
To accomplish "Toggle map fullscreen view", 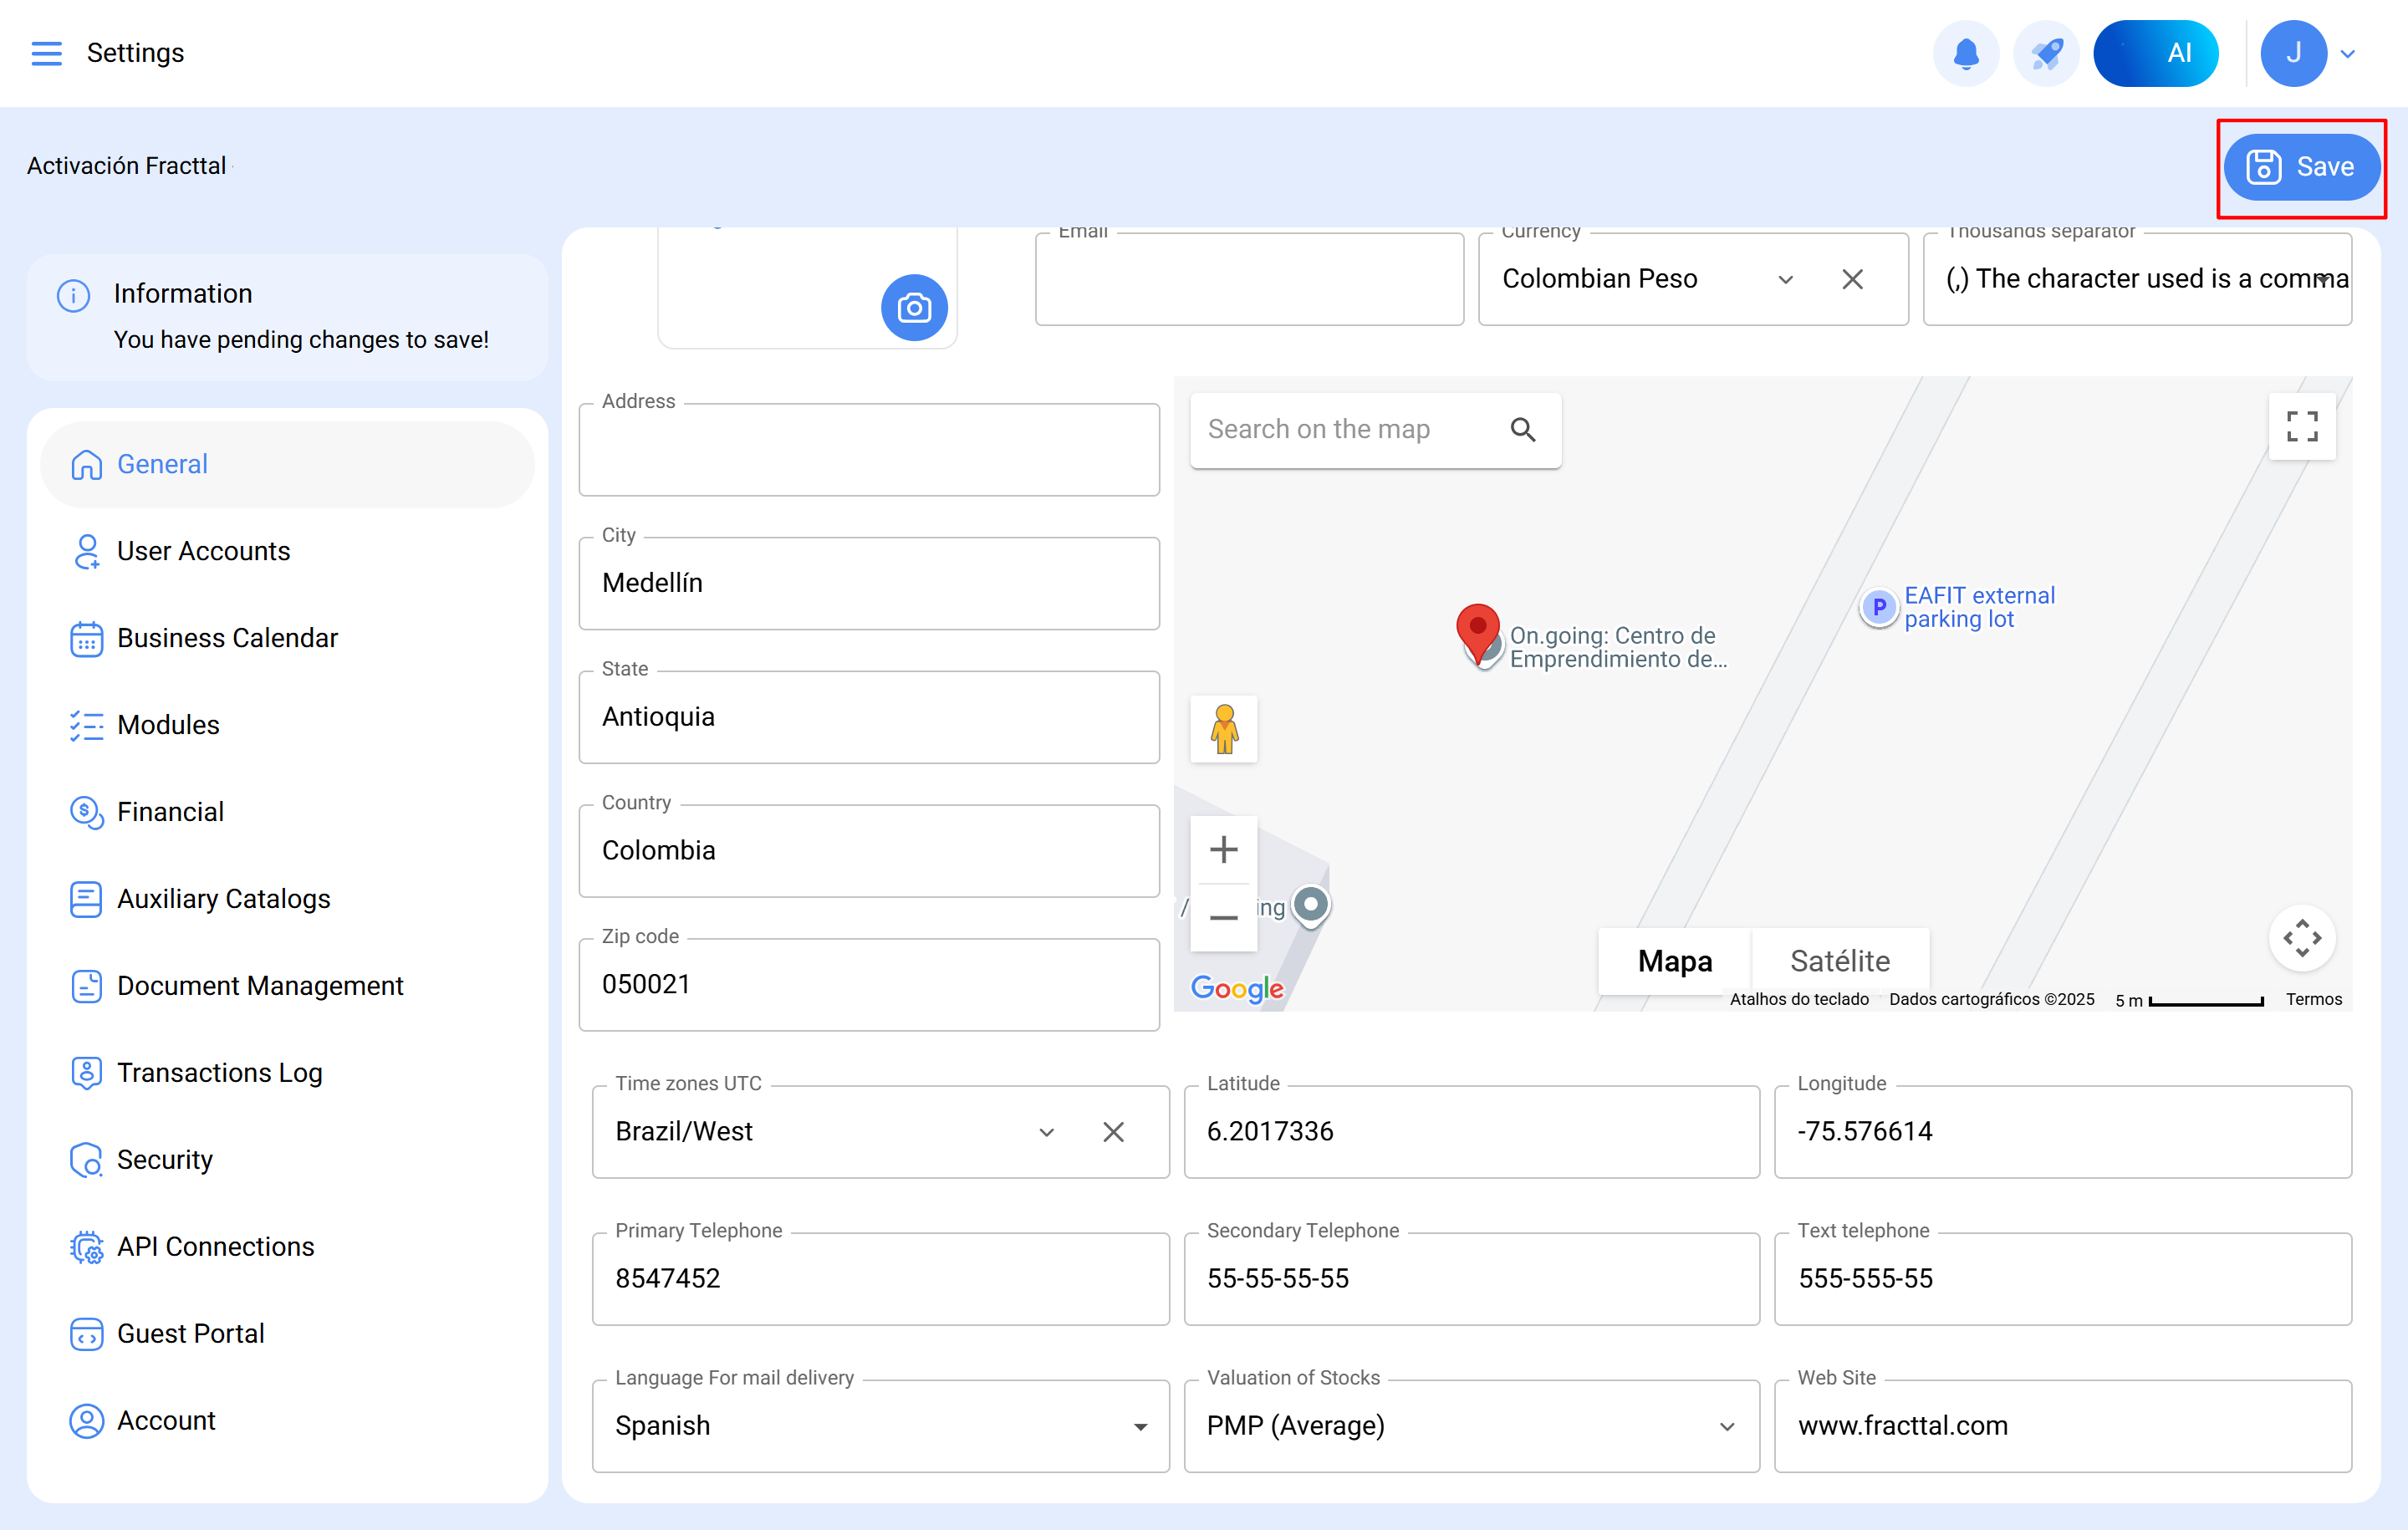I will pyautogui.click(x=2301, y=427).
